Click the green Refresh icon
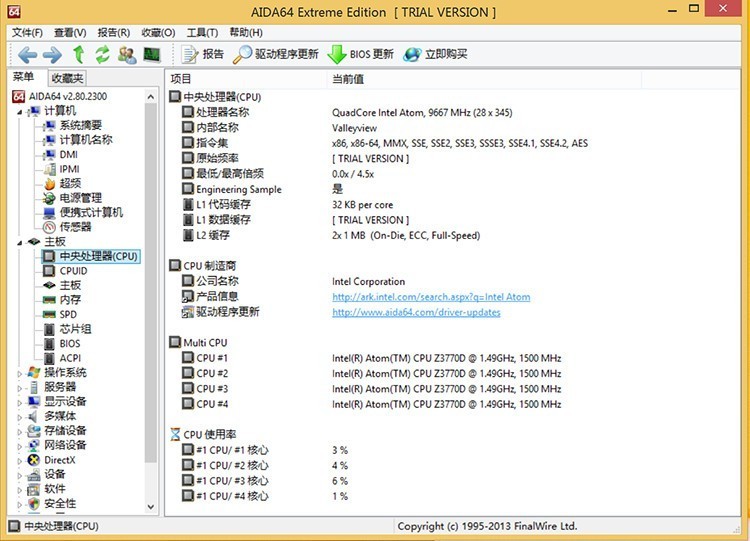The height and width of the screenshot is (541, 750). [102, 55]
